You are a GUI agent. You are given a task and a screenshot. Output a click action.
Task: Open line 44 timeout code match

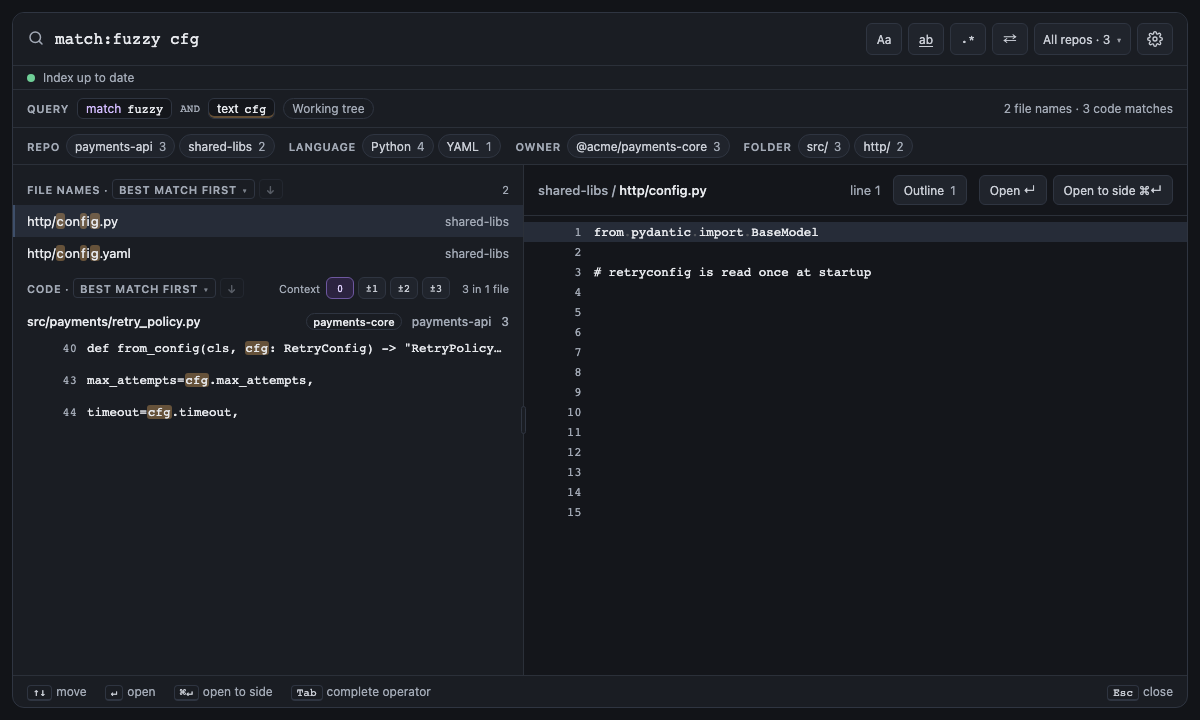point(268,413)
